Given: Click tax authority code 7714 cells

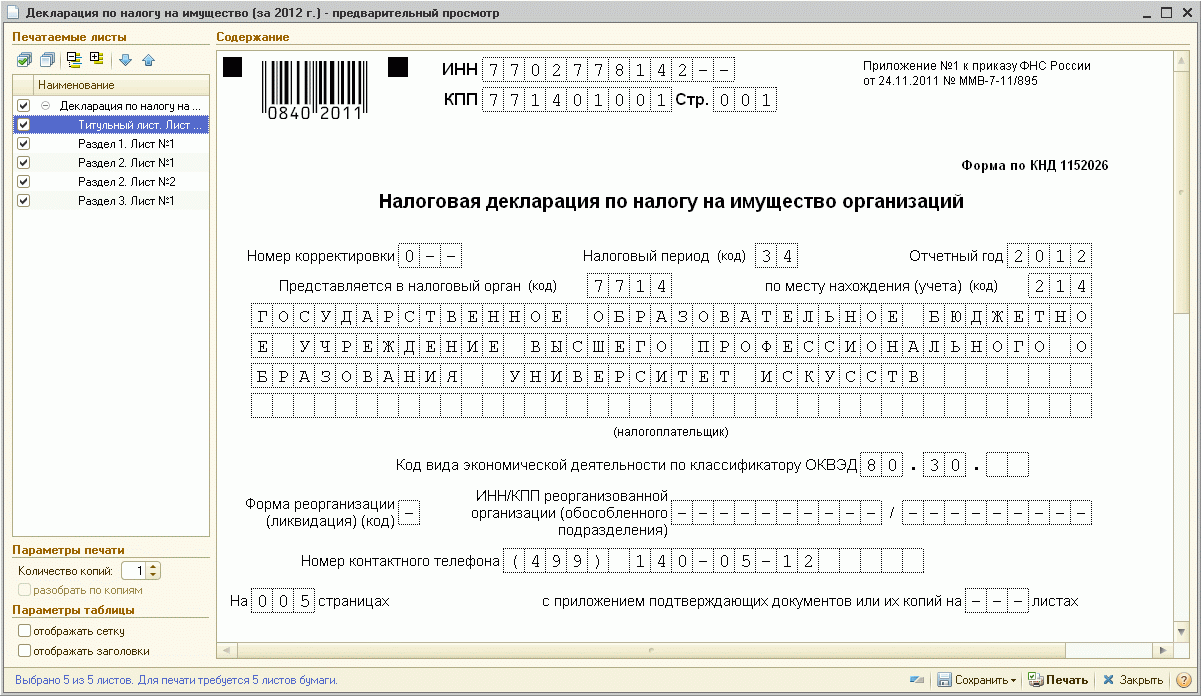Looking at the screenshot, I should coord(629,286).
